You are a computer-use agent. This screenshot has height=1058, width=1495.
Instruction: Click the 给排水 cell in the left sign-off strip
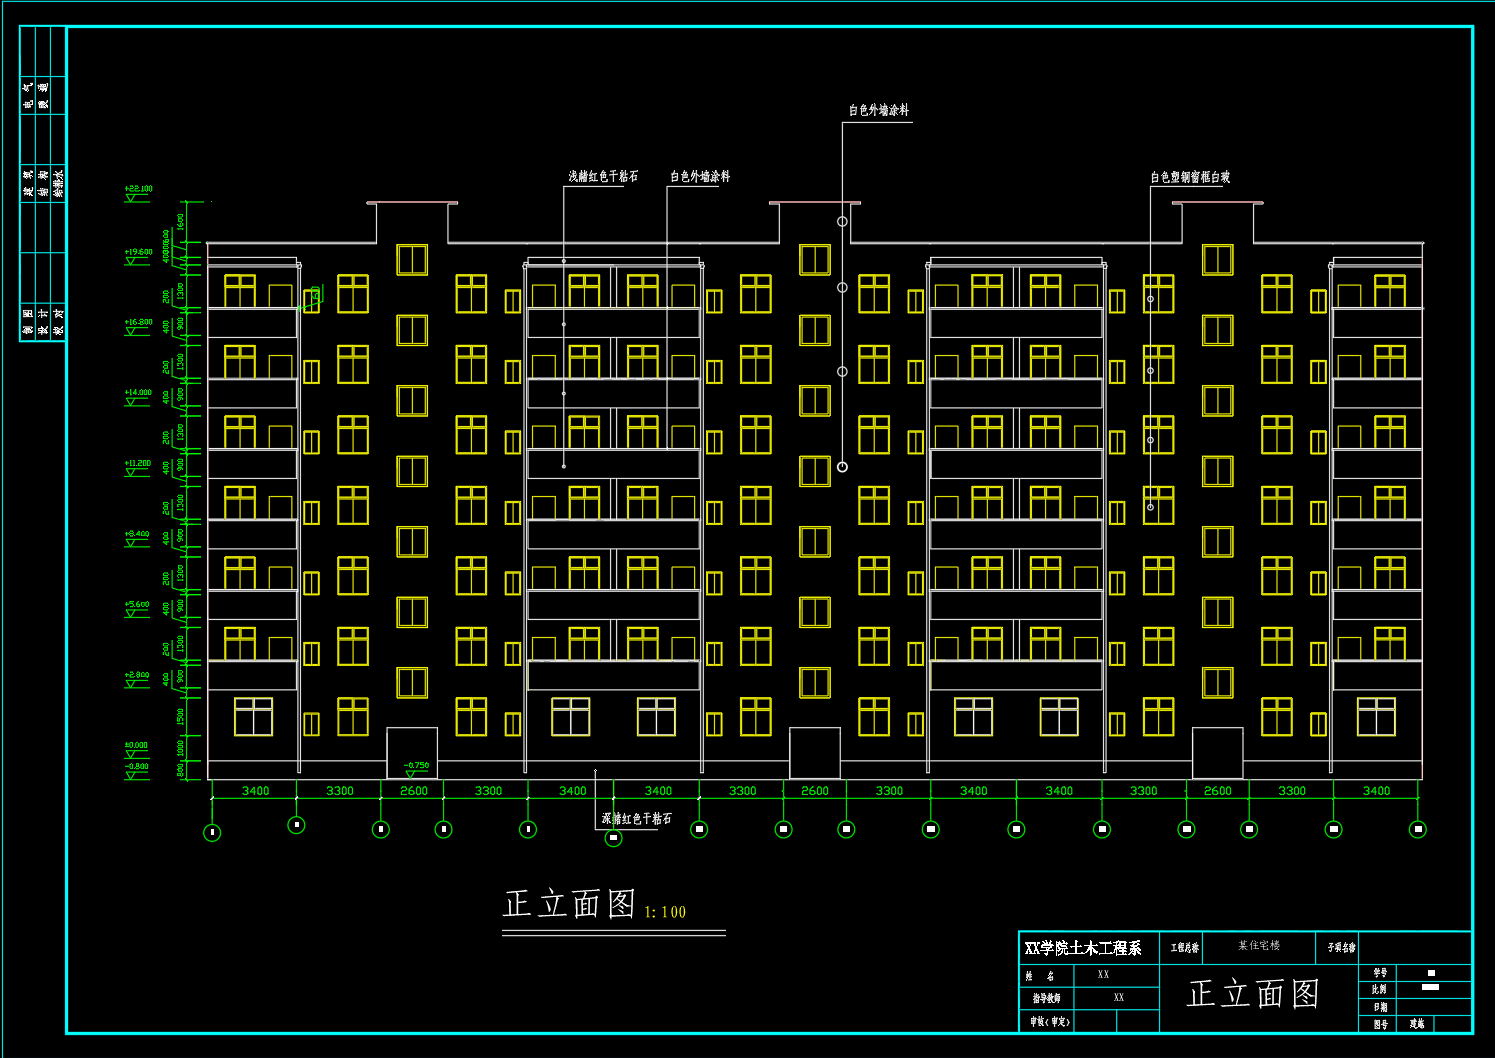[x=58, y=183]
